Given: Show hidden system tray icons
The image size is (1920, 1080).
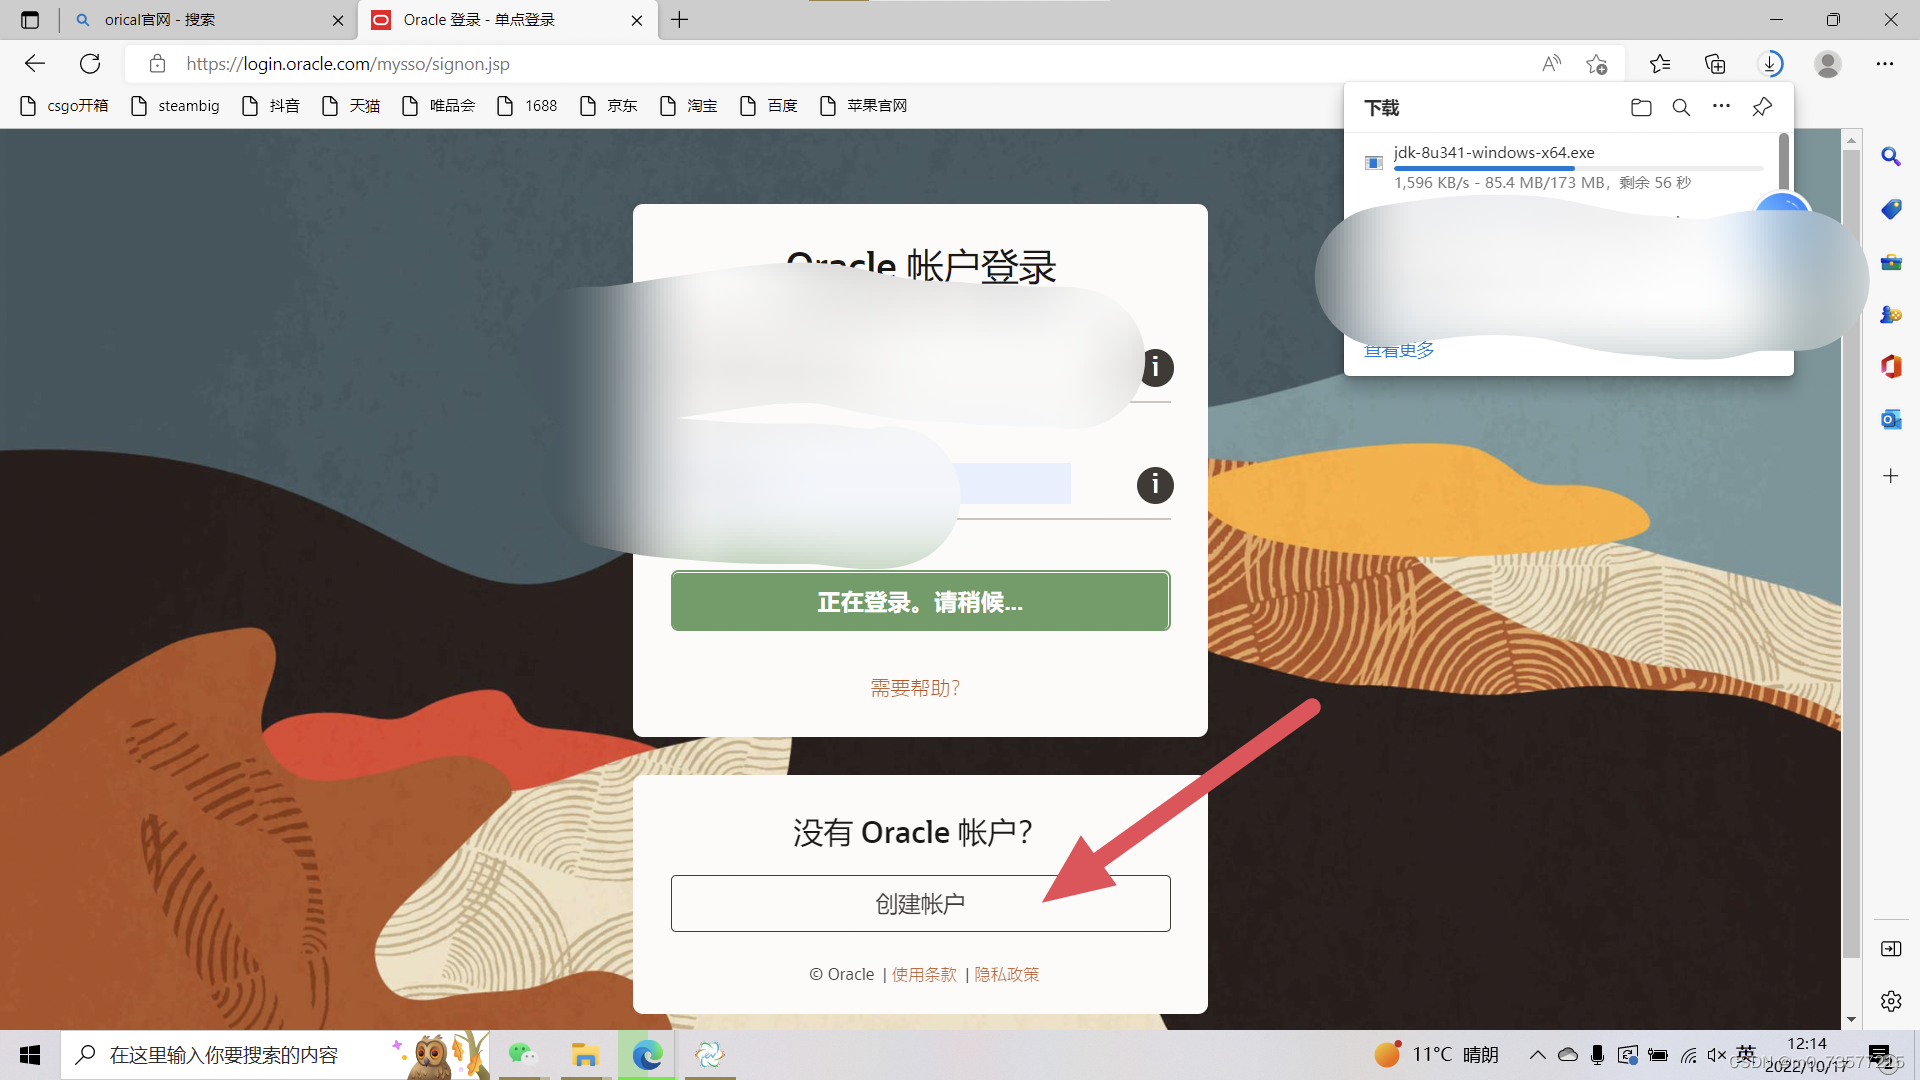Looking at the screenshot, I should pos(1538,1055).
